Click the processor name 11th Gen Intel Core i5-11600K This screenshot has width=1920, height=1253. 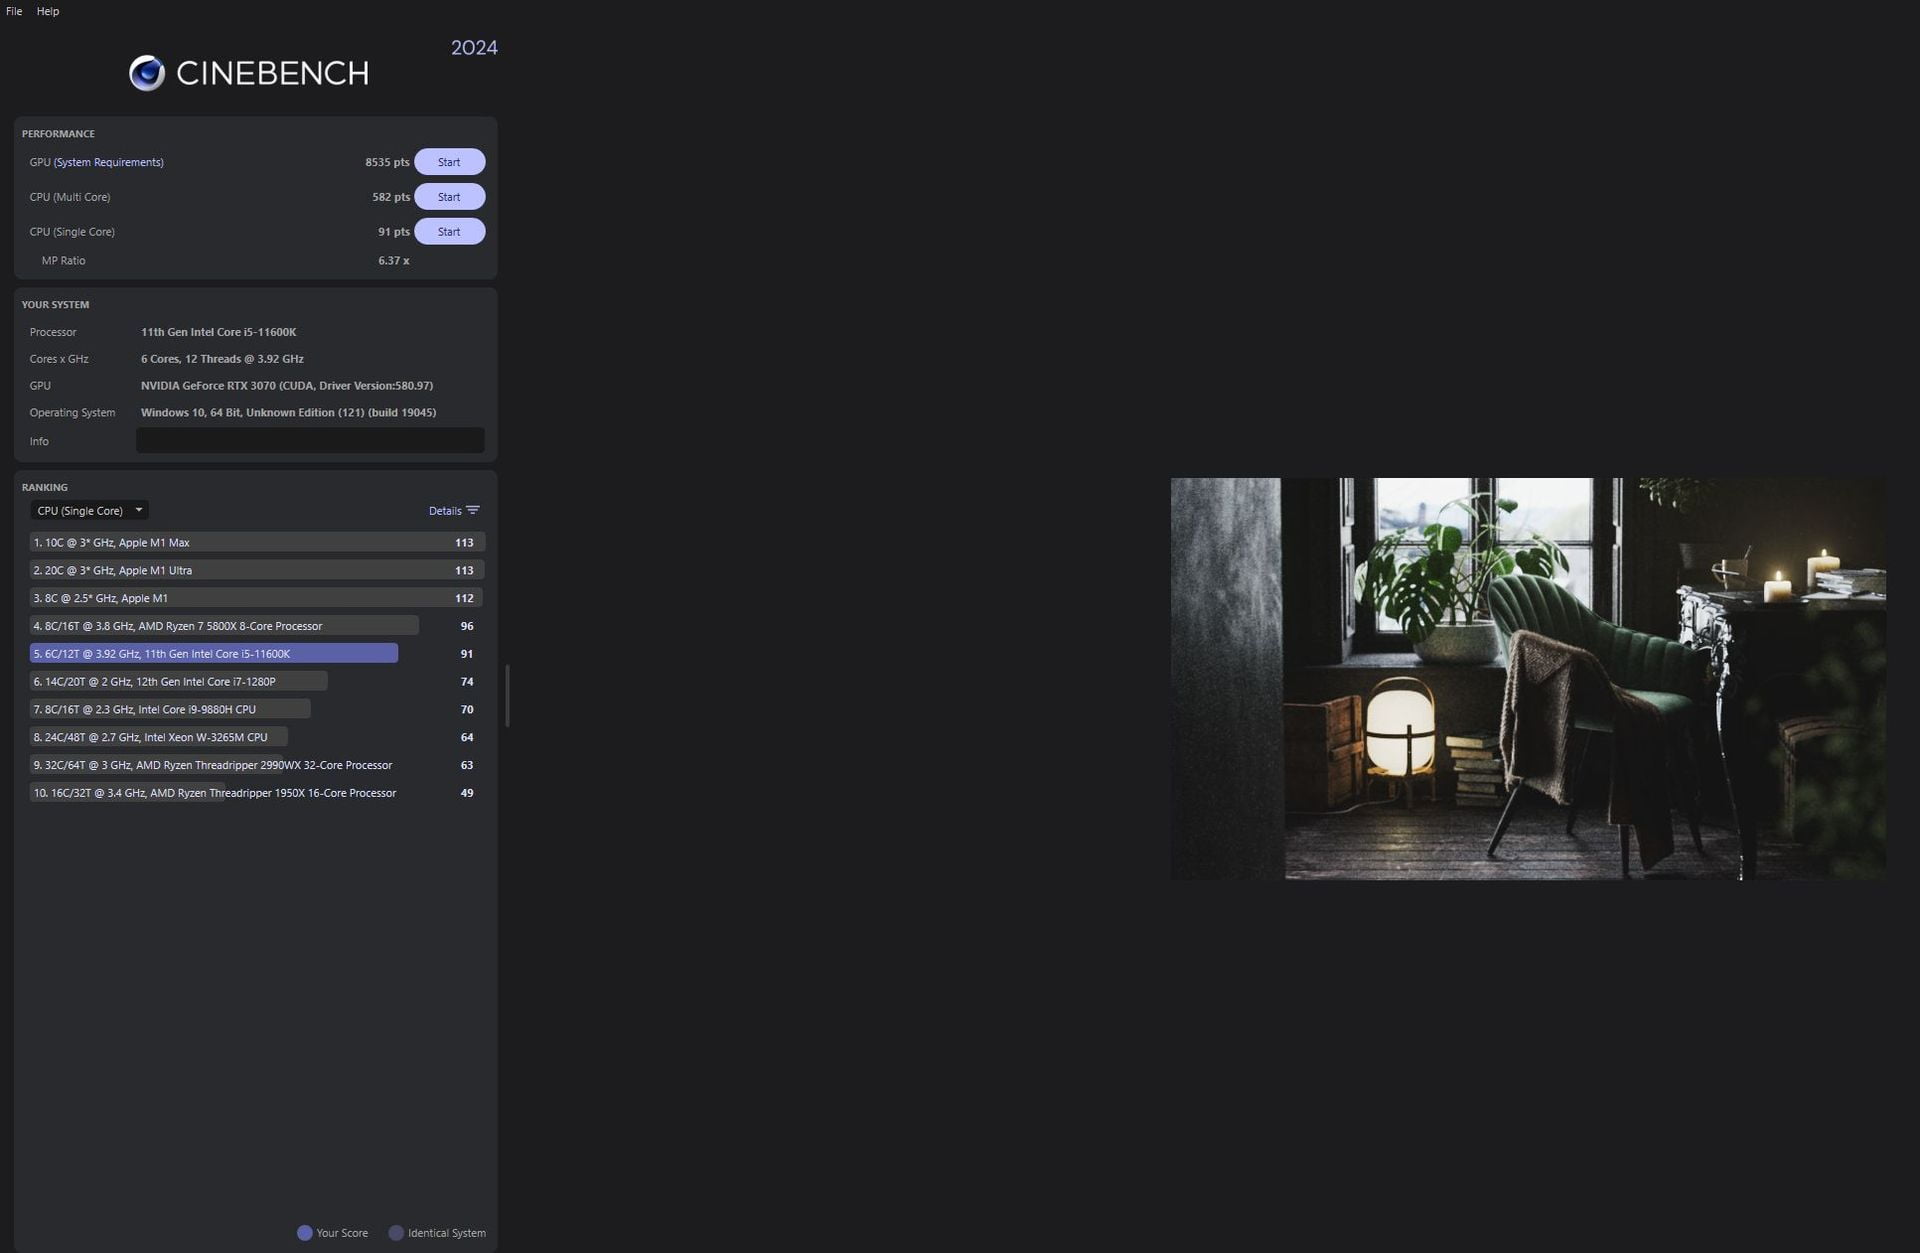point(218,332)
